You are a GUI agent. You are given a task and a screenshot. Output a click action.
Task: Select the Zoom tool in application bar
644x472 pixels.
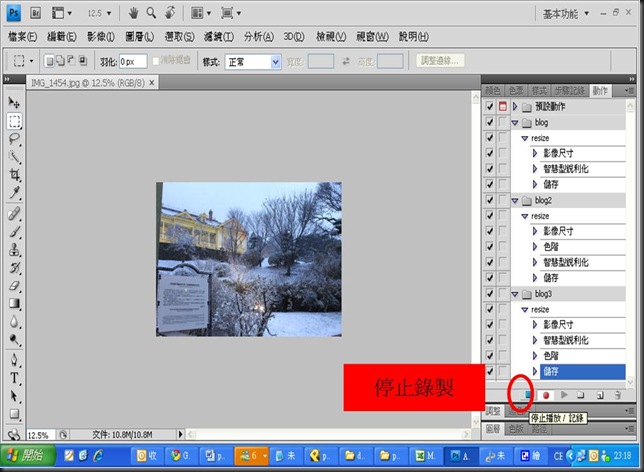pos(151,13)
